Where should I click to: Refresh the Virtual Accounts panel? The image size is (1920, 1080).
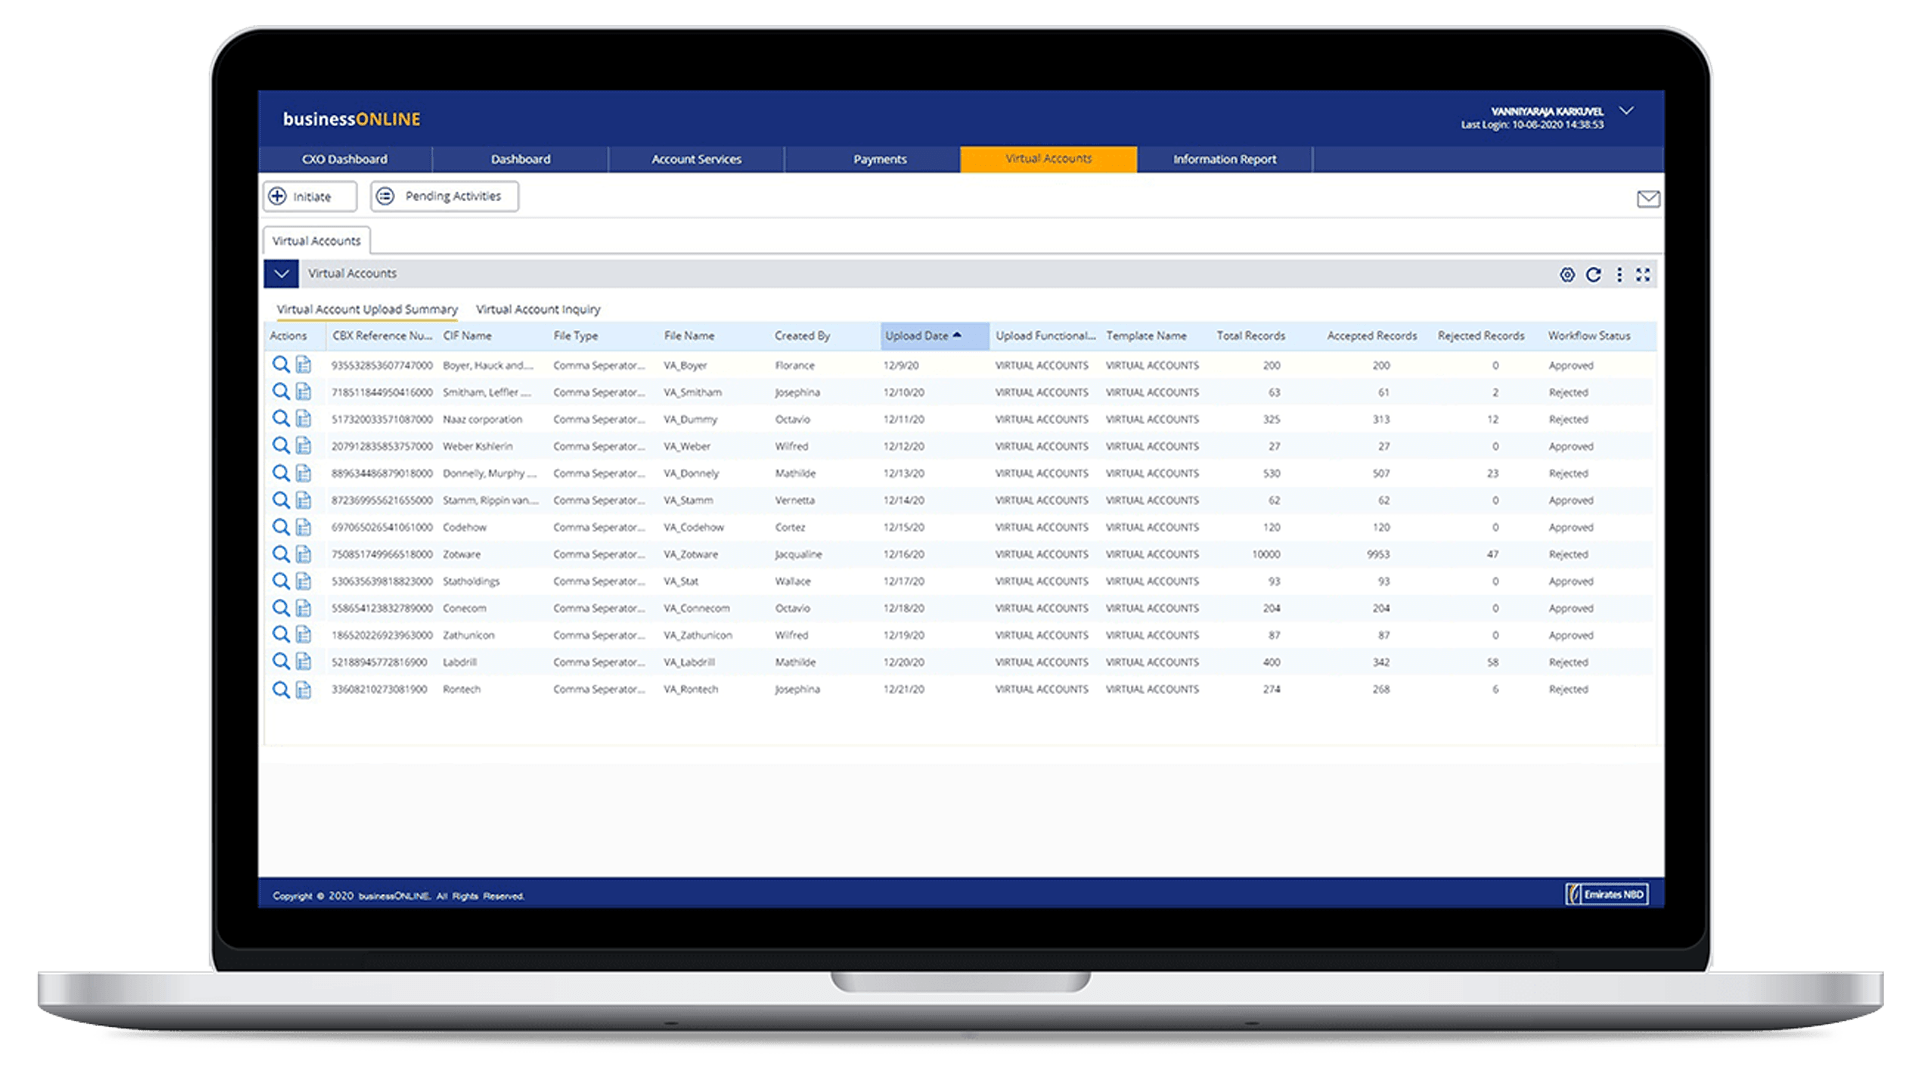1593,275
